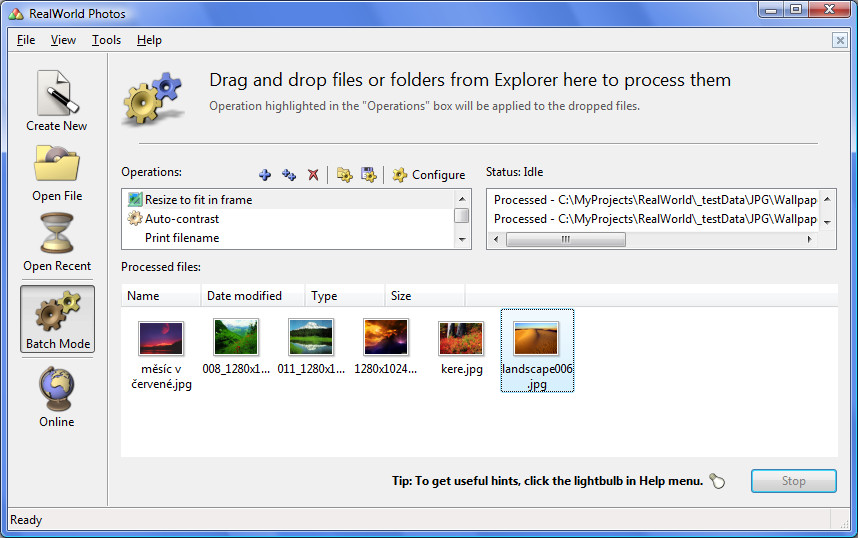858x538 pixels.
Task: Click the status log scroll down arrow
Action: 827,222
